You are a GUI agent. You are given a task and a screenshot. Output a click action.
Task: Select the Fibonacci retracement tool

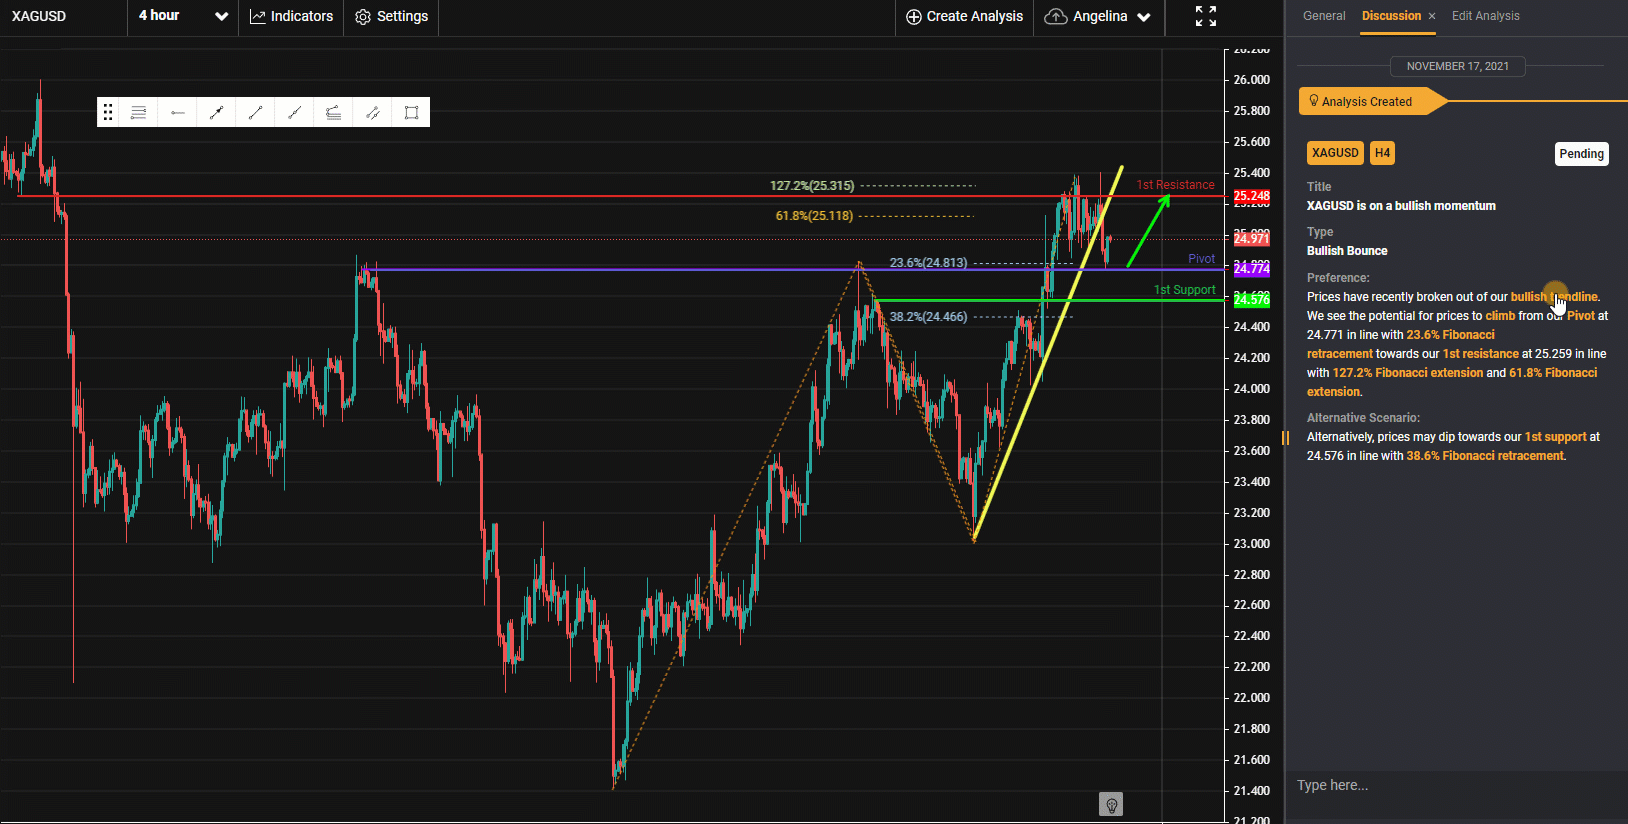[x=333, y=112]
